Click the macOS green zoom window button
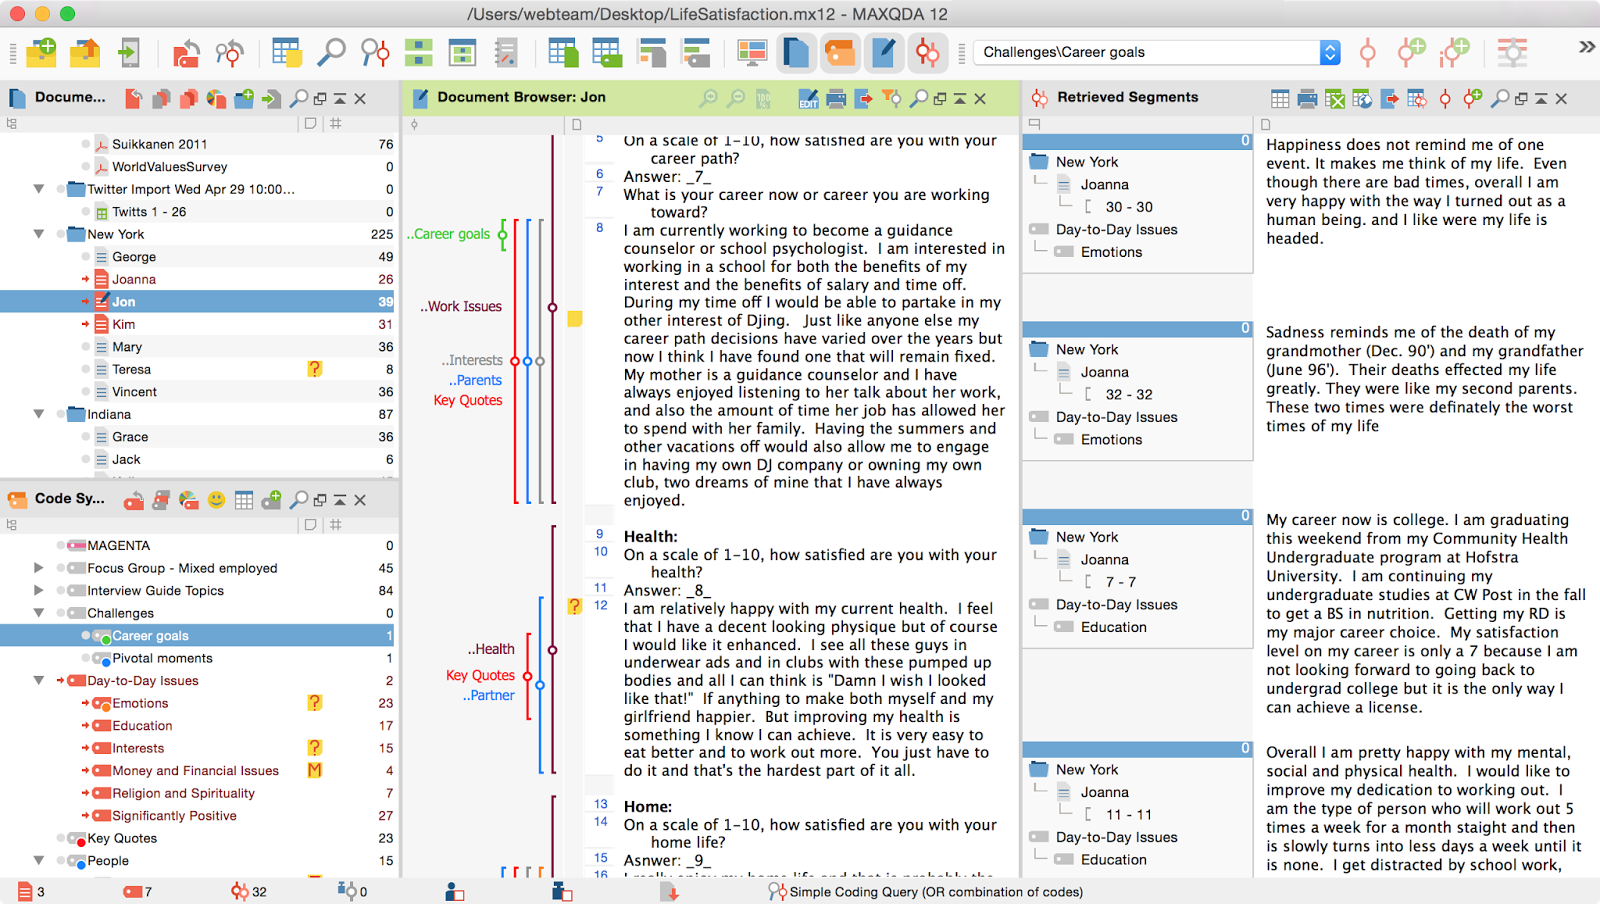Image resolution: width=1600 pixels, height=904 pixels. tap(67, 14)
